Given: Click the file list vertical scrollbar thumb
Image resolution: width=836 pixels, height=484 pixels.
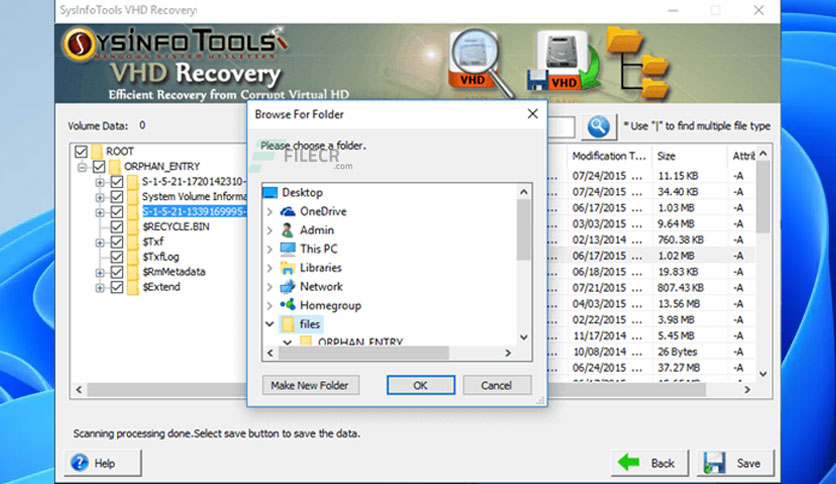Looking at the screenshot, I should [763, 197].
